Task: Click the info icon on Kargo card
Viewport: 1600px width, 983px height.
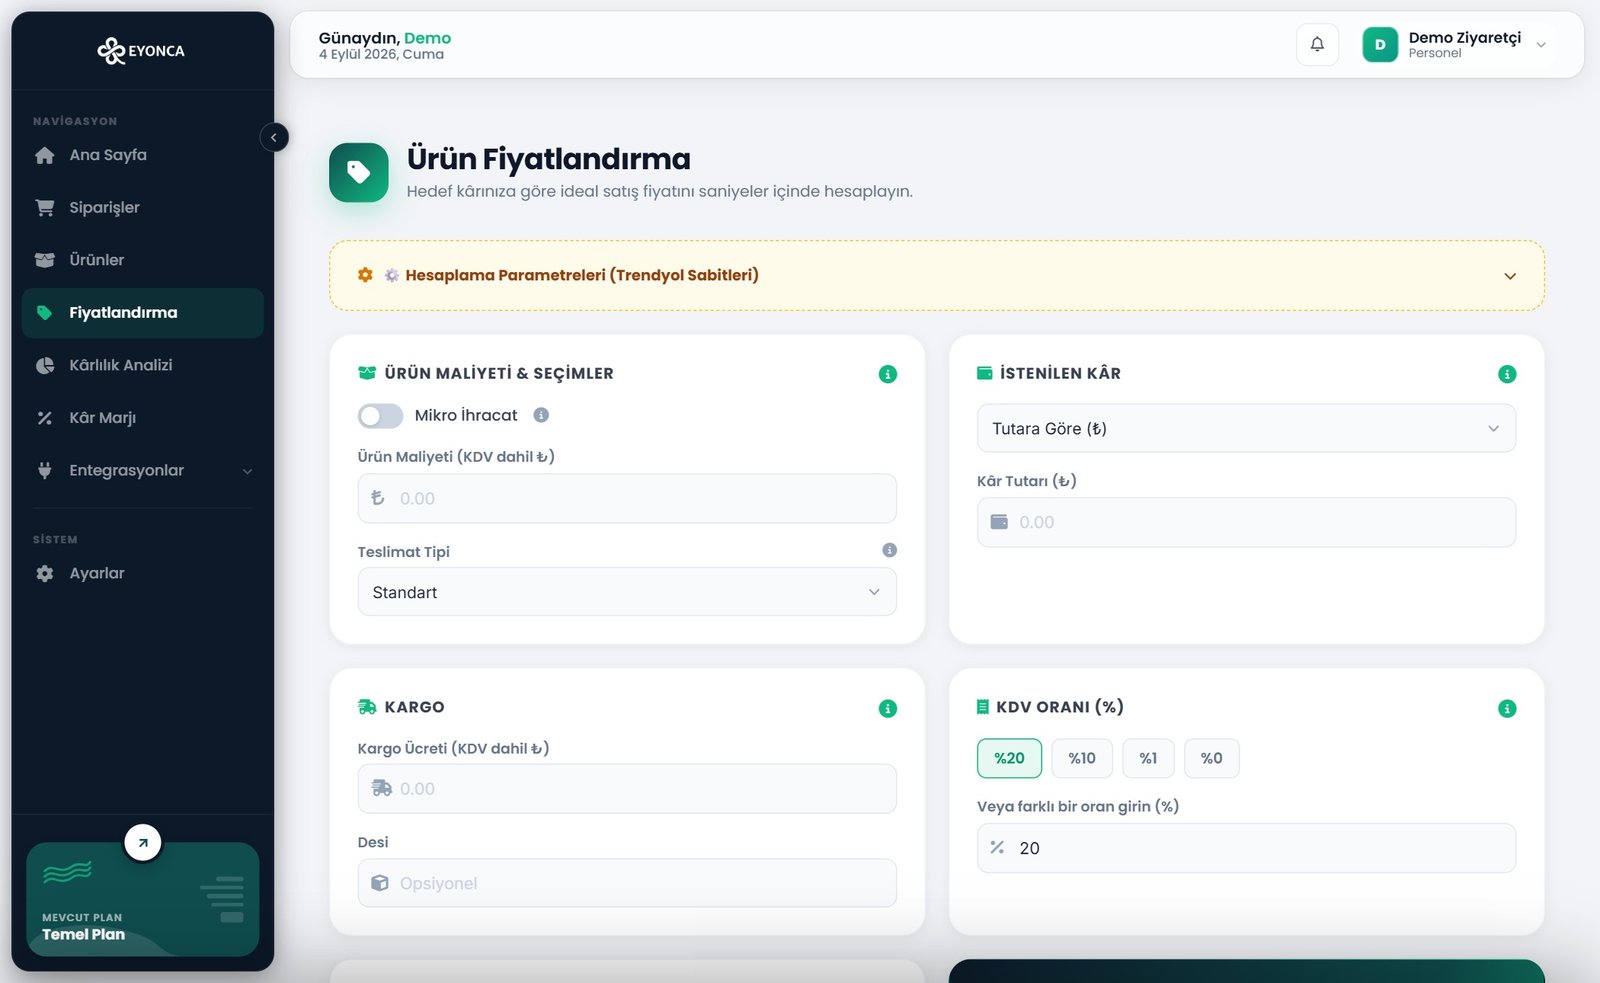Action: pyautogui.click(x=887, y=708)
